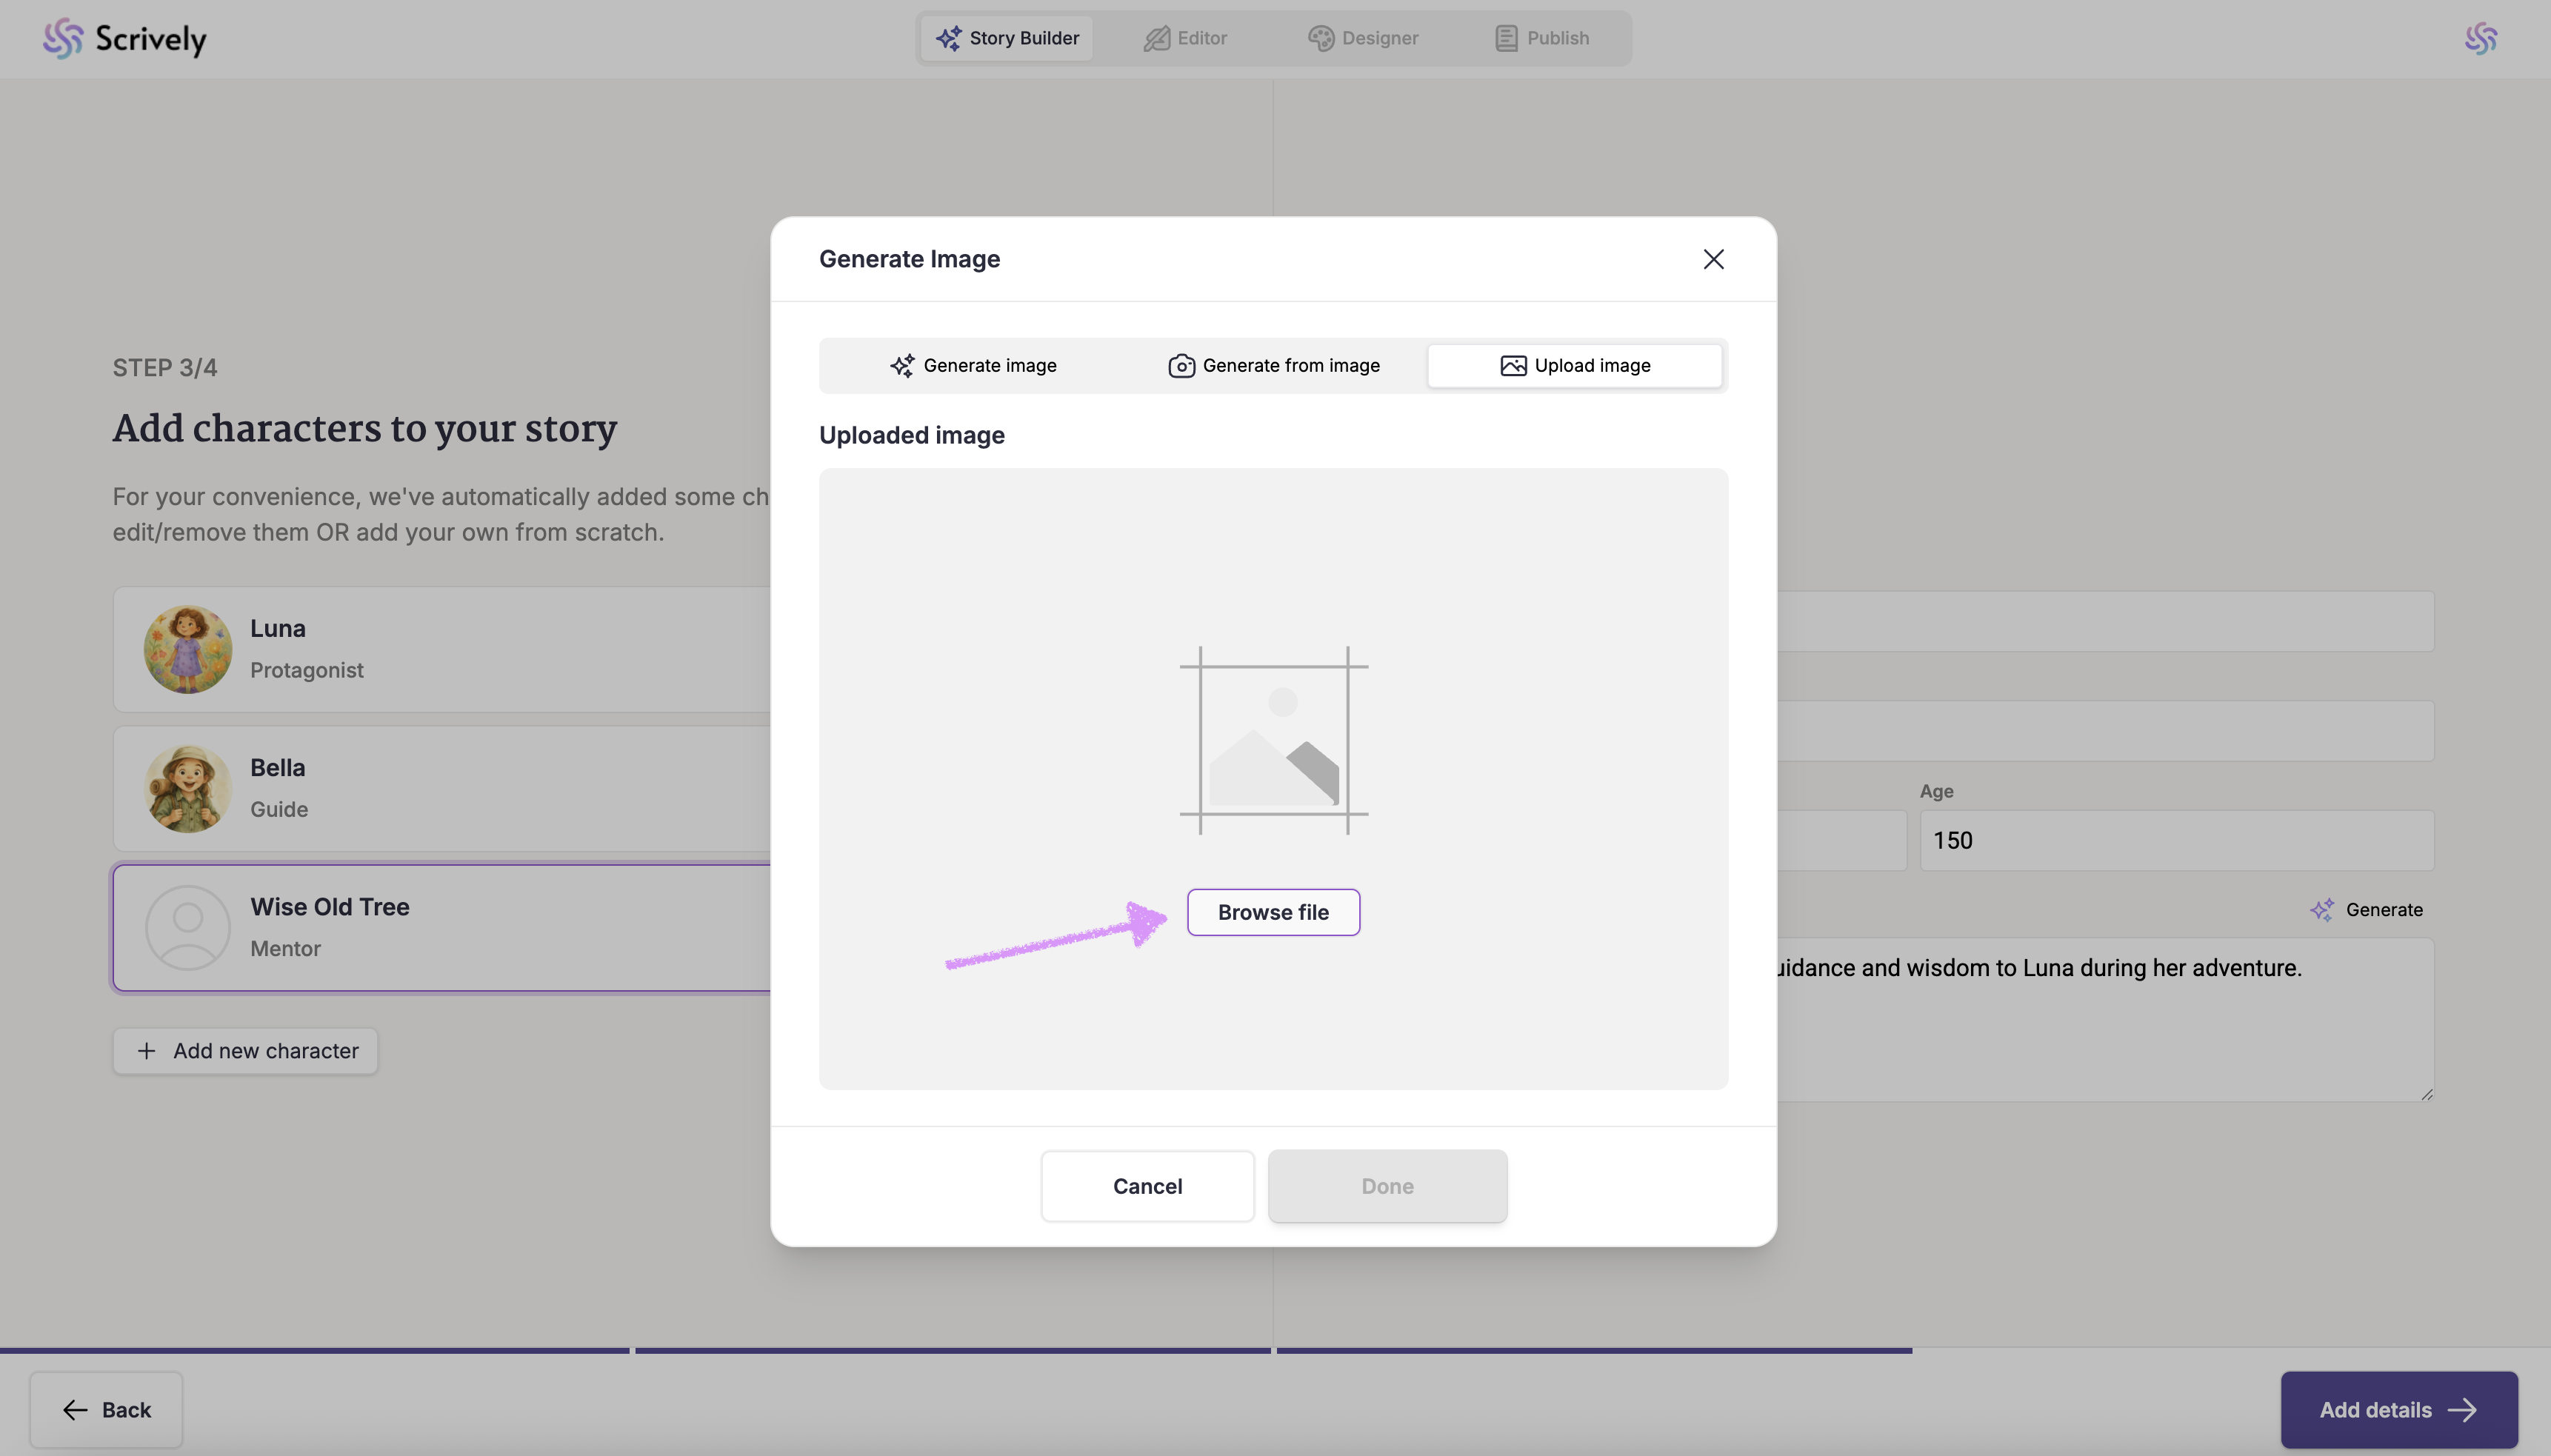Image resolution: width=2551 pixels, height=1456 pixels.
Task: Click Bella's character avatar
Action: pyautogui.click(x=188, y=788)
